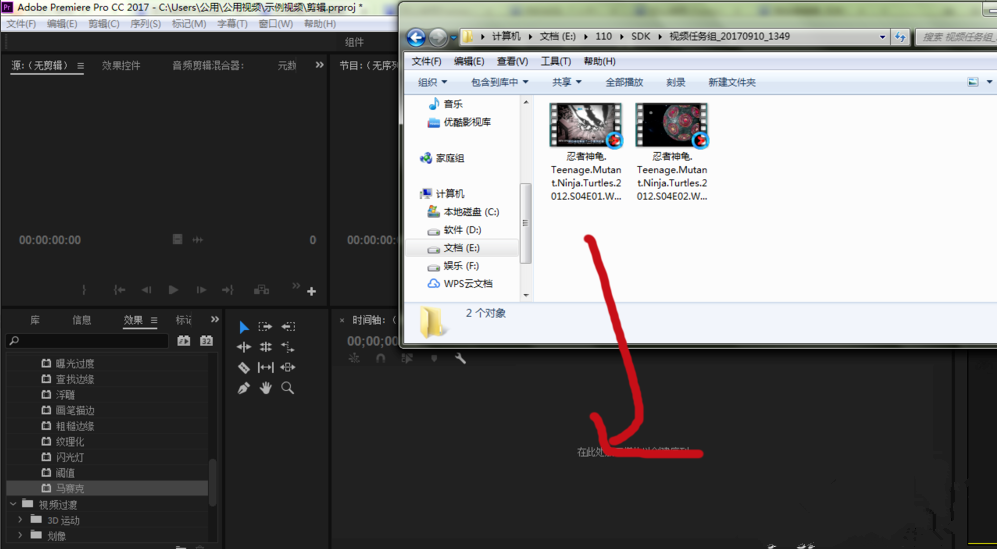The height and width of the screenshot is (549, 997).
Task: Select the Pen tool
Action: (244, 388)
